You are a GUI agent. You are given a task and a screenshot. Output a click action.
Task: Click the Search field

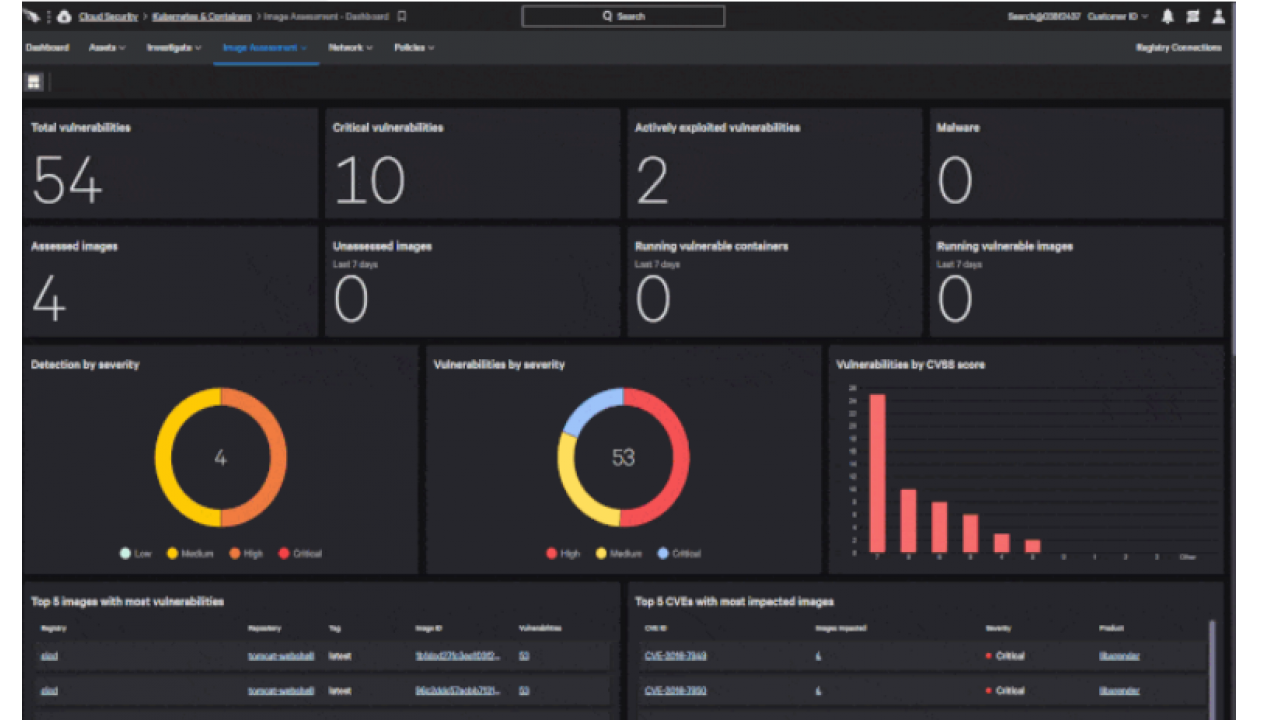click(x=623, y=16)
